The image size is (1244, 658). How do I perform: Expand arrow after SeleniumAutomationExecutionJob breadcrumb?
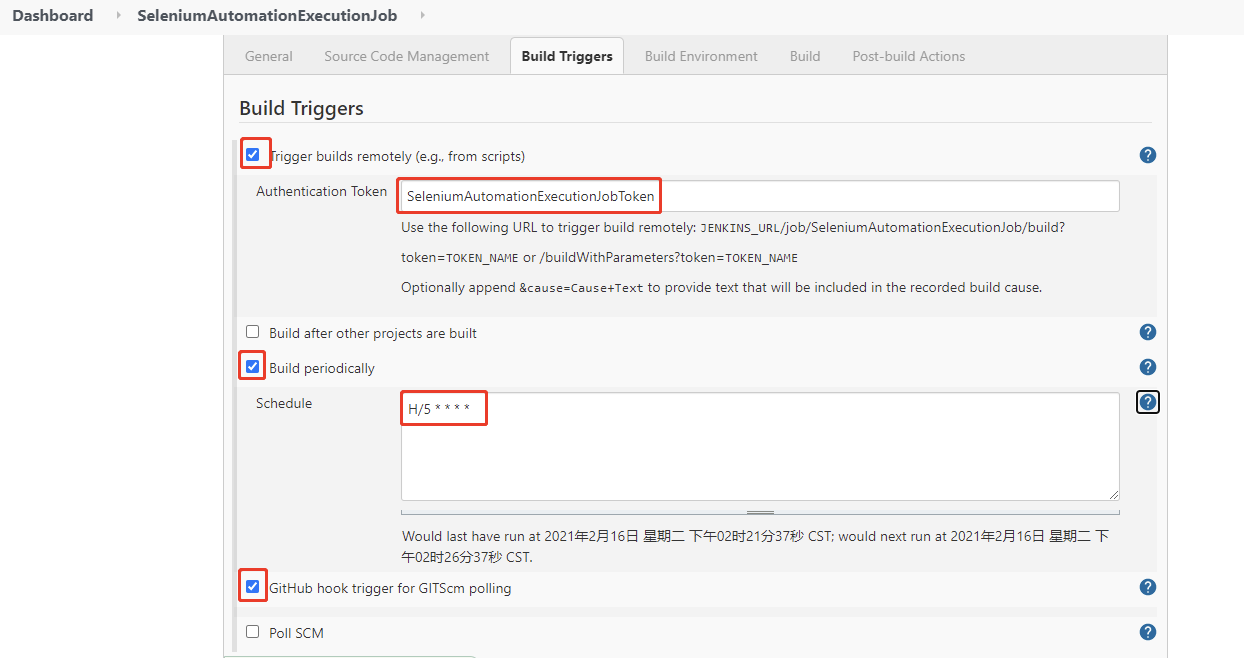(x=421, y=15)
